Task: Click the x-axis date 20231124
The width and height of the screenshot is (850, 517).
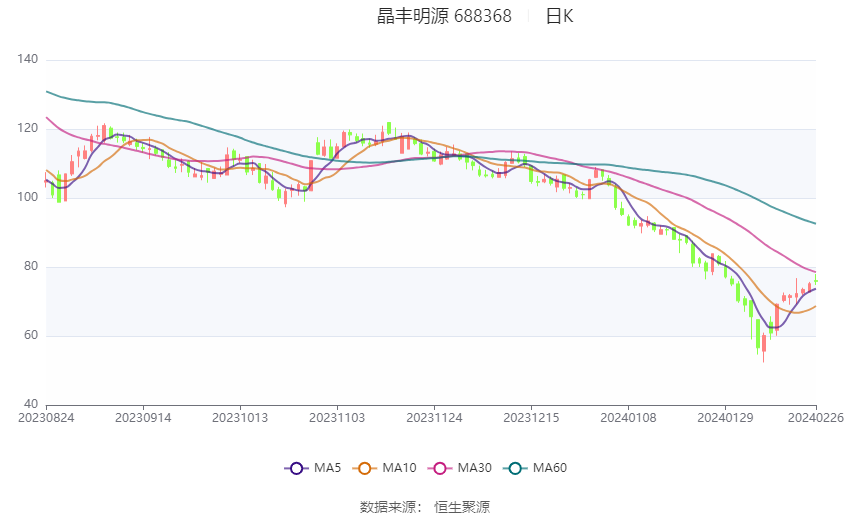Action: coord(434,418)
